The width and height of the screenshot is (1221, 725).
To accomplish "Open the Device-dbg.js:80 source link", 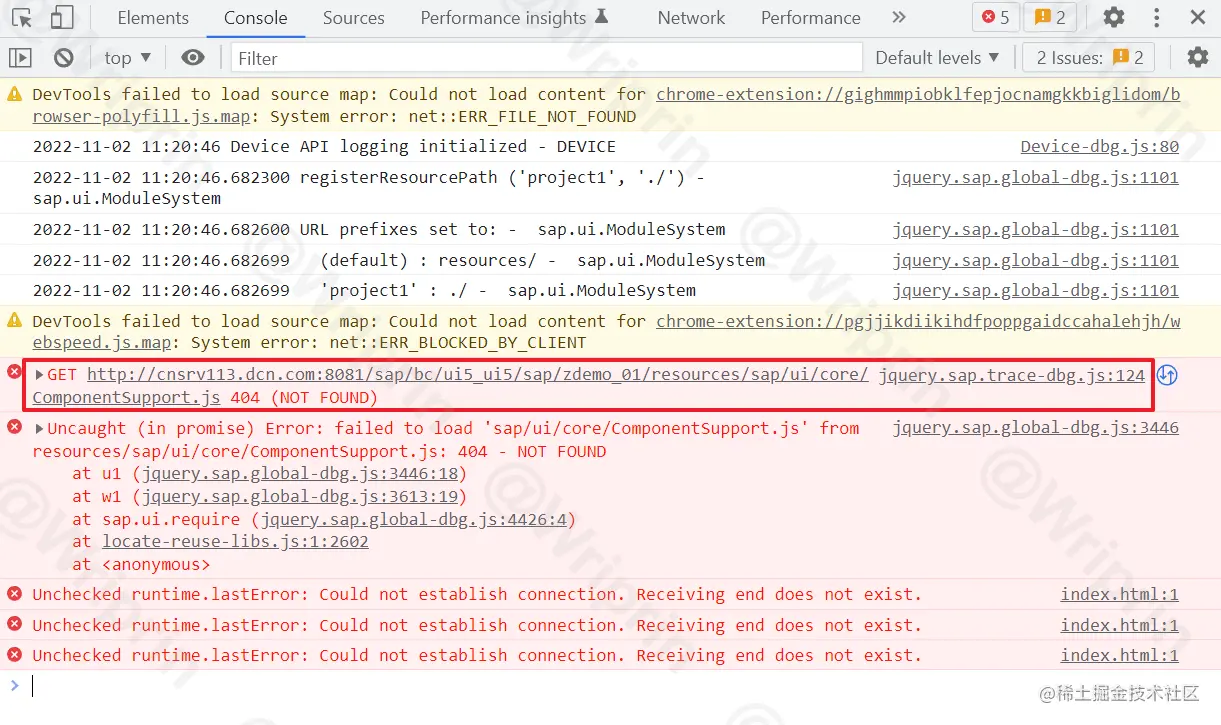I will pos(1099,146).
